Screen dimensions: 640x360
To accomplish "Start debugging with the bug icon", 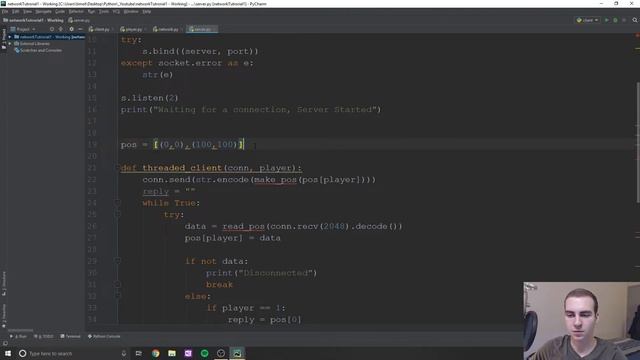I will click(615, 20).
